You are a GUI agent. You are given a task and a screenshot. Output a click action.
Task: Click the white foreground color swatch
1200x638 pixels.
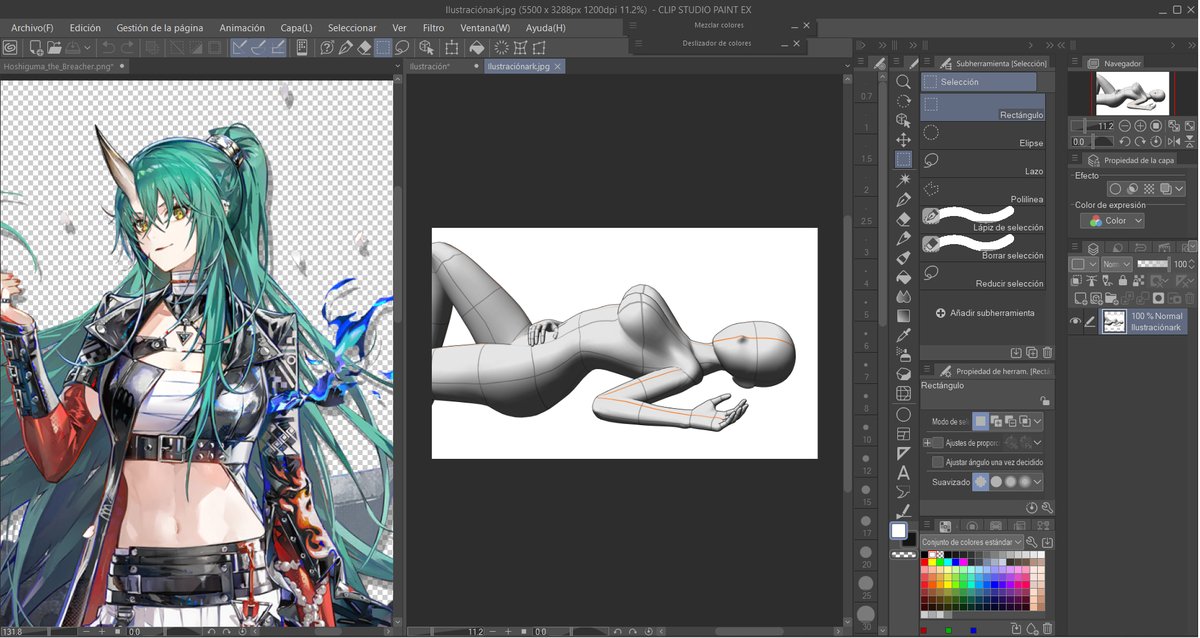pos(899,530)
